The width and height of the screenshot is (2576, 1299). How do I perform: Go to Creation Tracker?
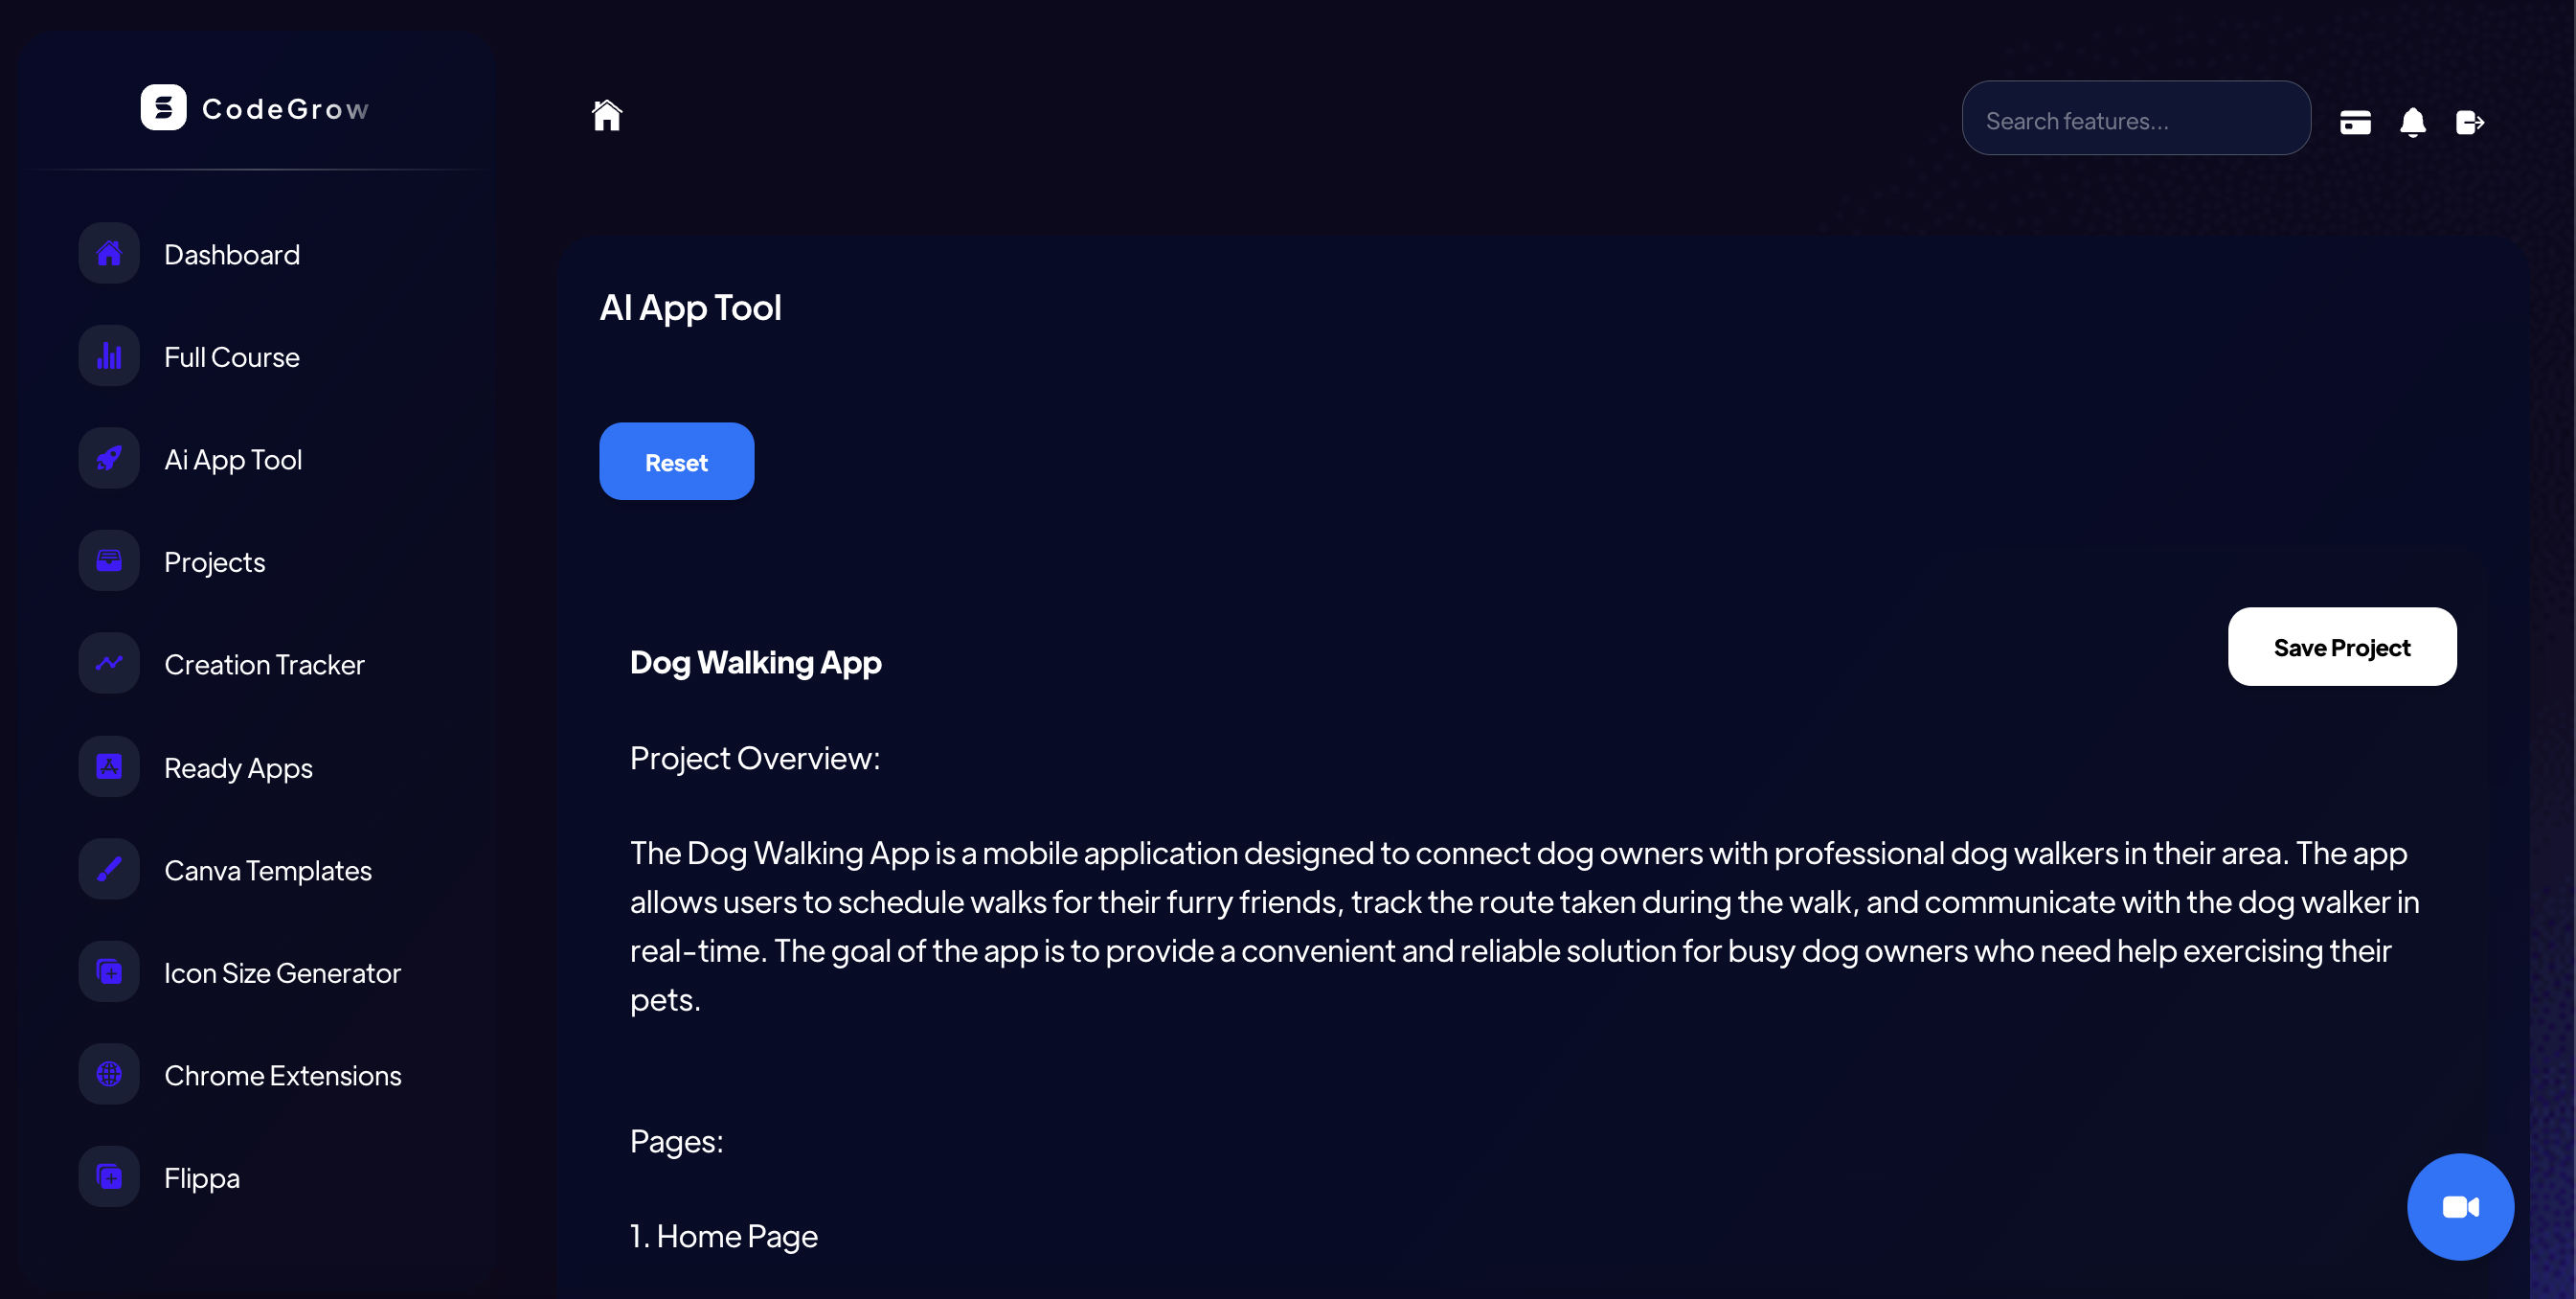[x=264, y=664]
